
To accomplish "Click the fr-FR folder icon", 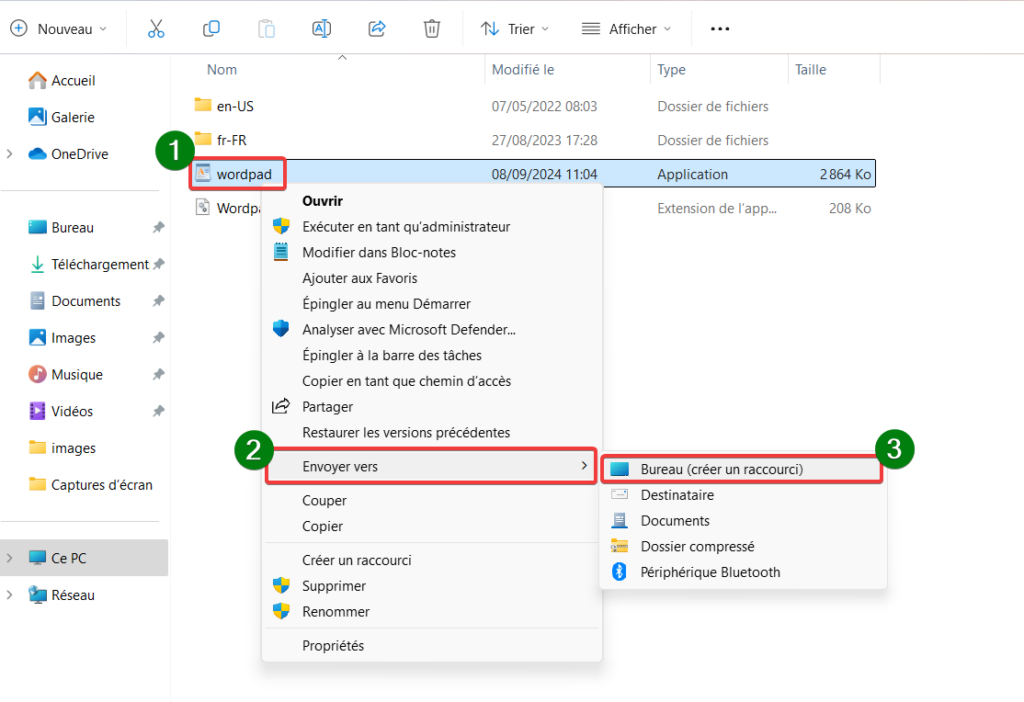I will (x=203, y=139).
